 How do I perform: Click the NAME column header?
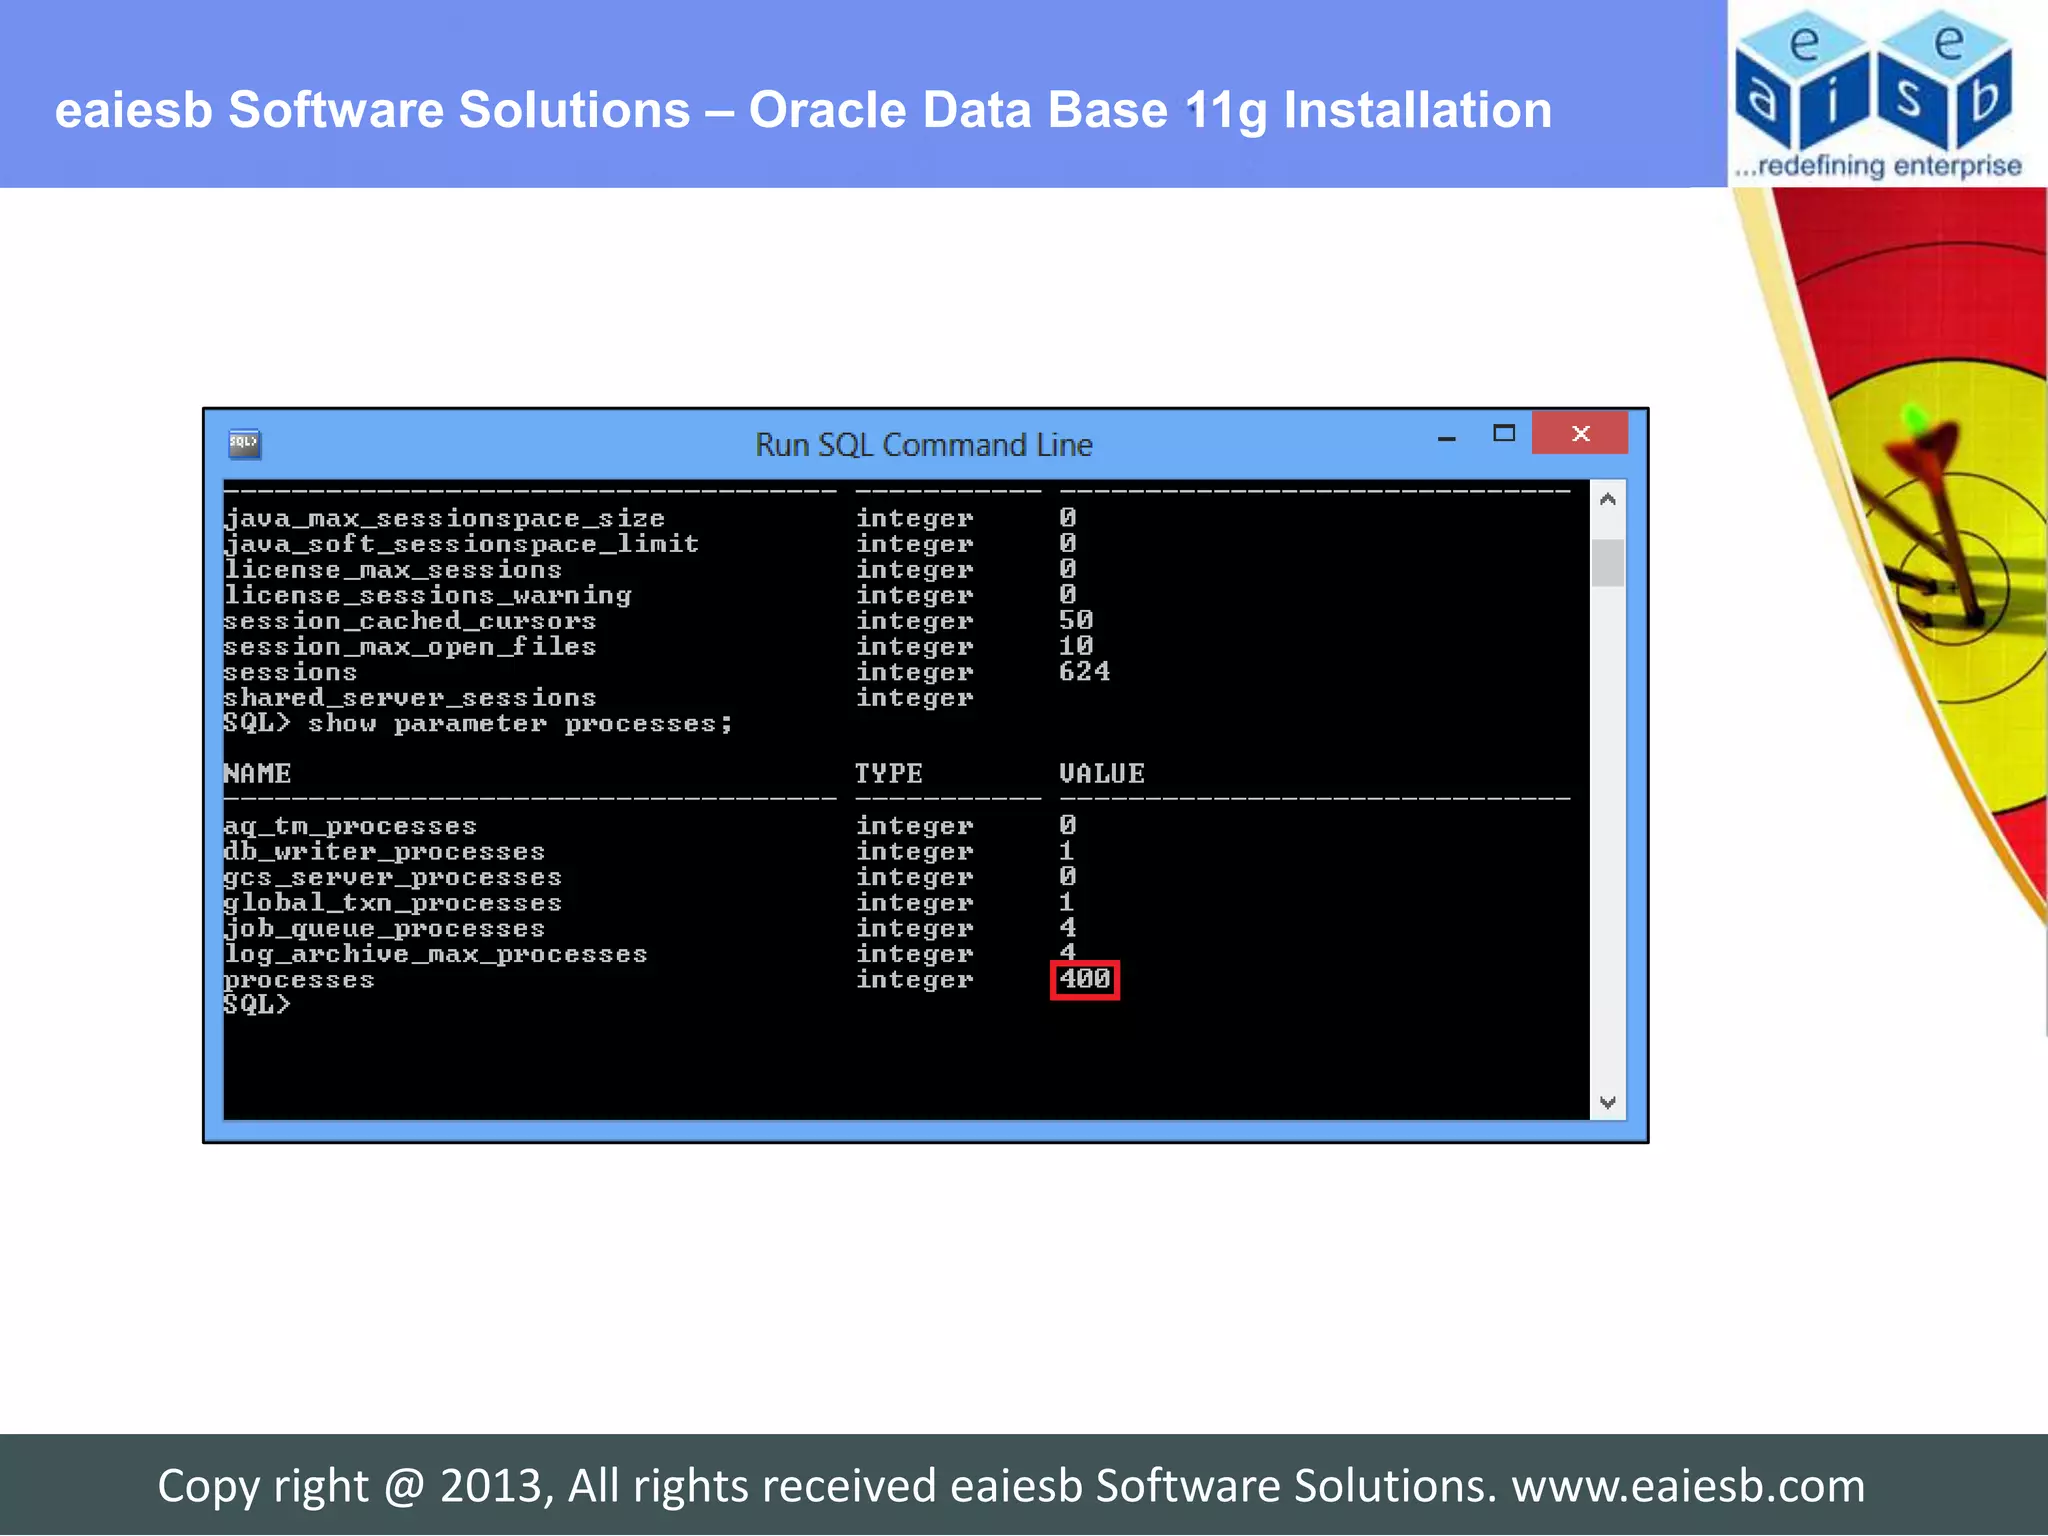257,773
